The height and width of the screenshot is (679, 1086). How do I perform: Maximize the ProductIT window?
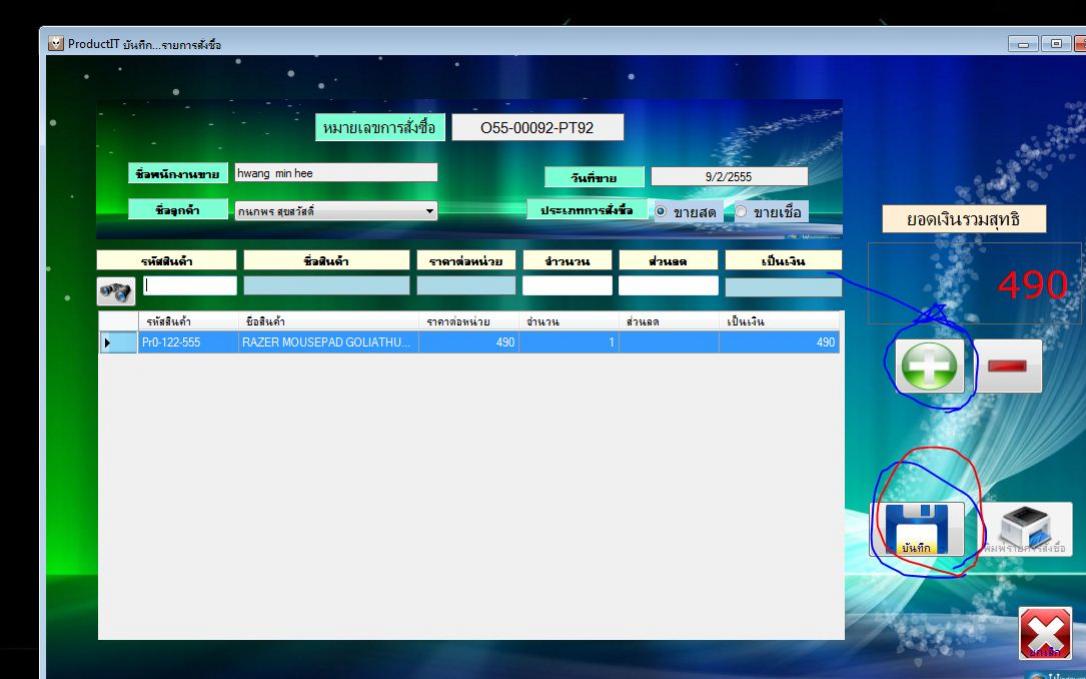tap(1056, 44)
